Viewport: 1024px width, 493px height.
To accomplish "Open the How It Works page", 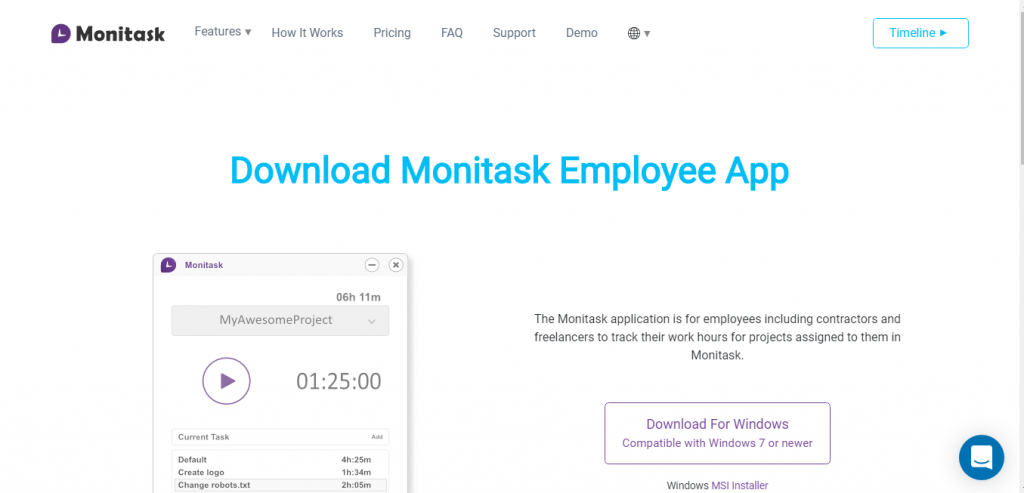I will click(x=307, y=33).
